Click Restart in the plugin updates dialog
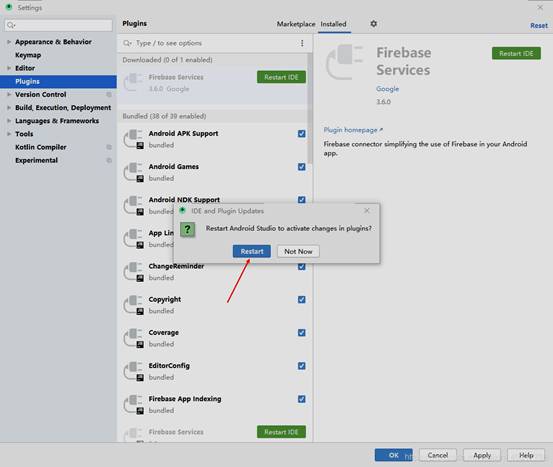The height and width of the screenshot is (467, 553). (x=252, y=251)
